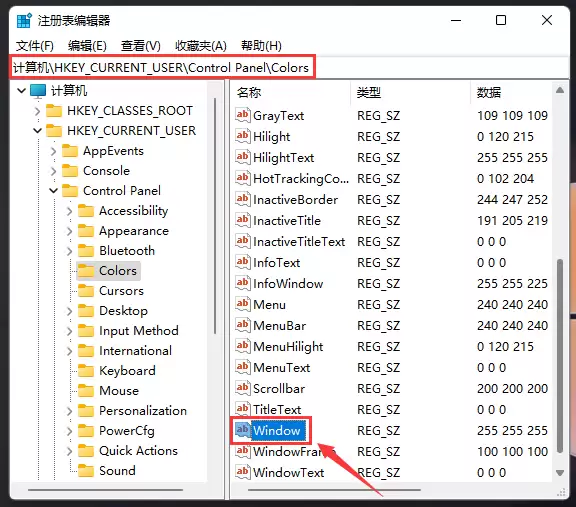The image size is (576, 507).
Task: Expand HKEY_CLASSES_ROOT tree node
Action: pos(37,111)
